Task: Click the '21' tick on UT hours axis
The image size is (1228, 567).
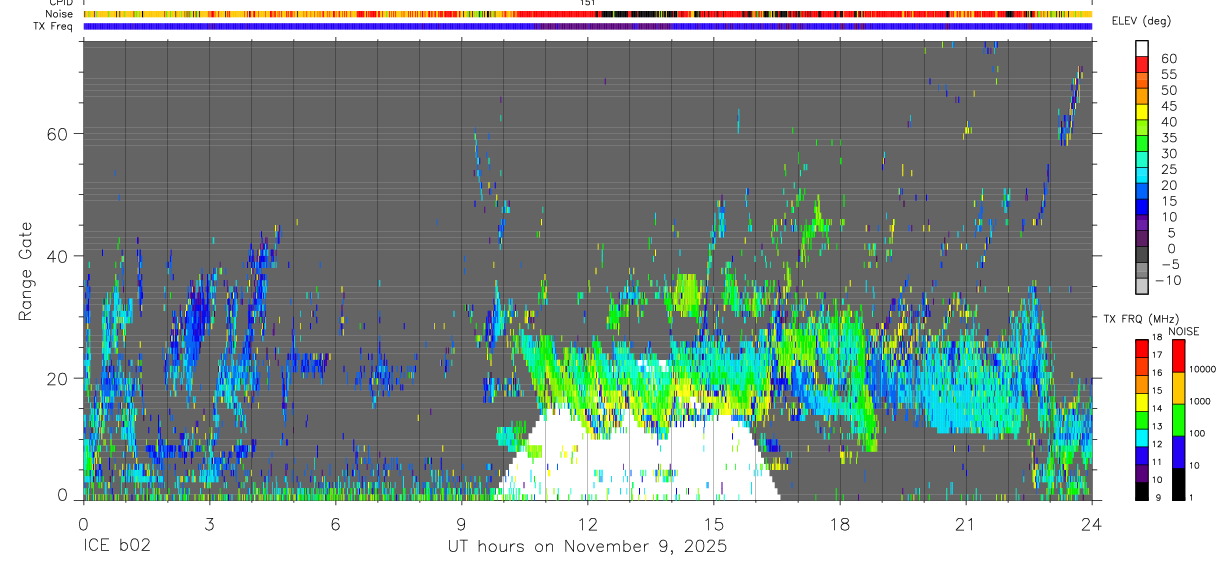Action: [x=965, y=524]
